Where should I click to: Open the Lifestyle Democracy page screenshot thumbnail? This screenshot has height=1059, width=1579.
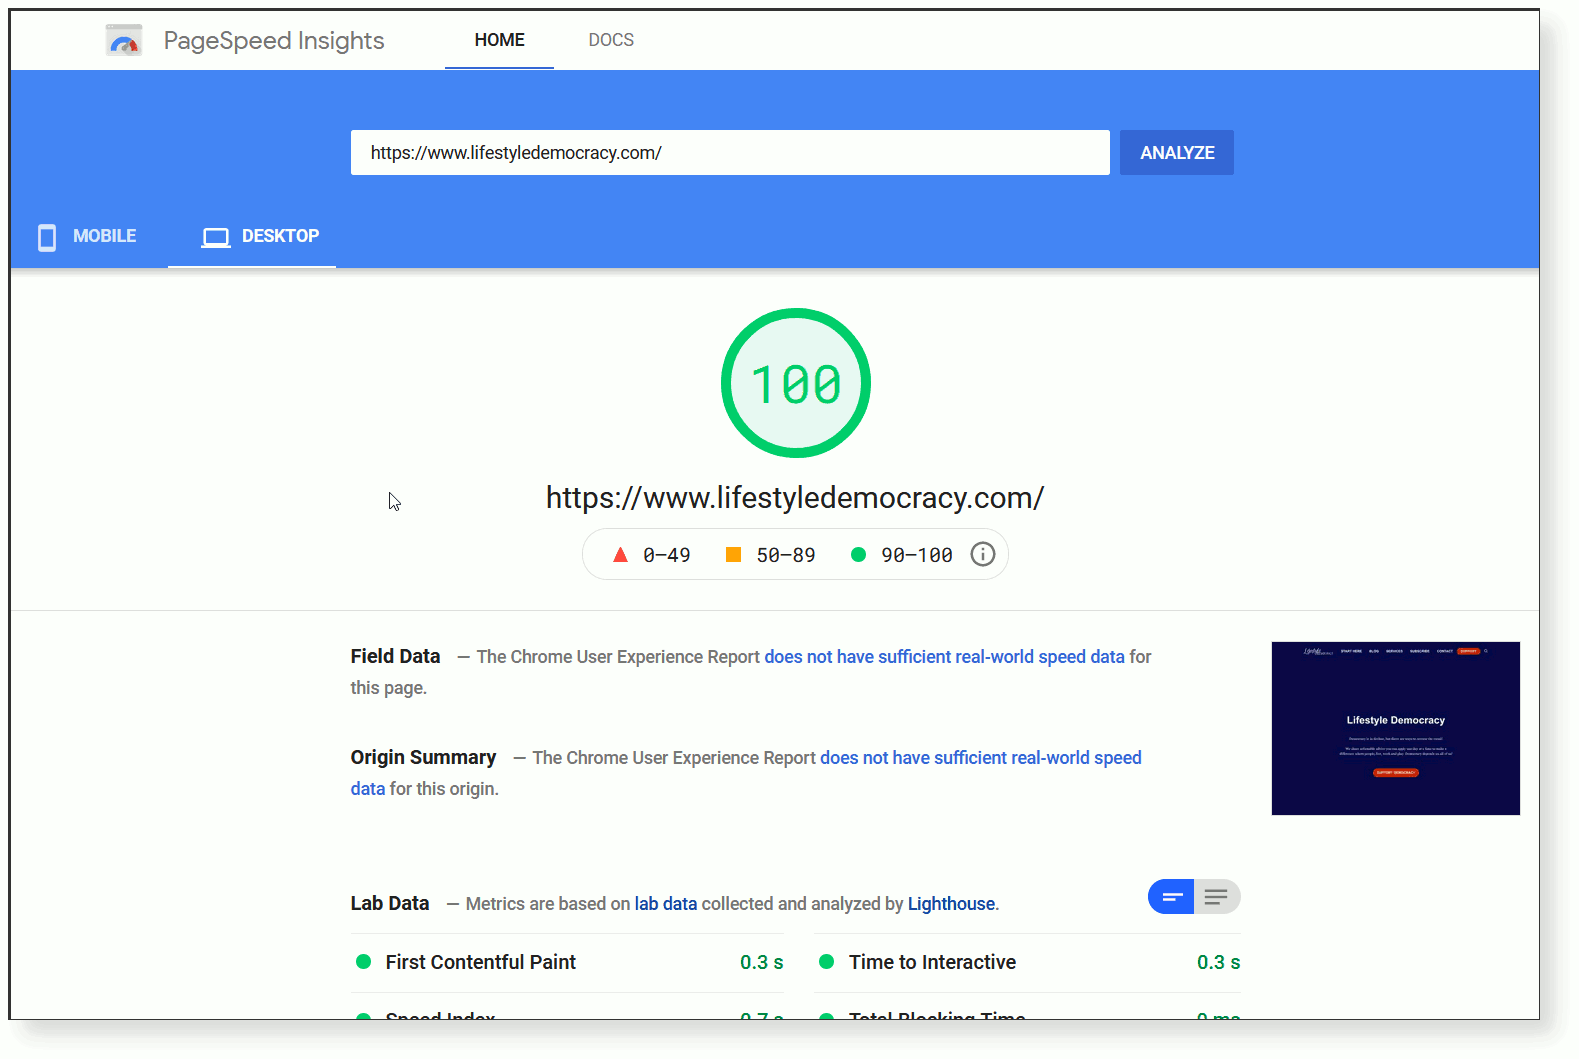click(1396, 728)
